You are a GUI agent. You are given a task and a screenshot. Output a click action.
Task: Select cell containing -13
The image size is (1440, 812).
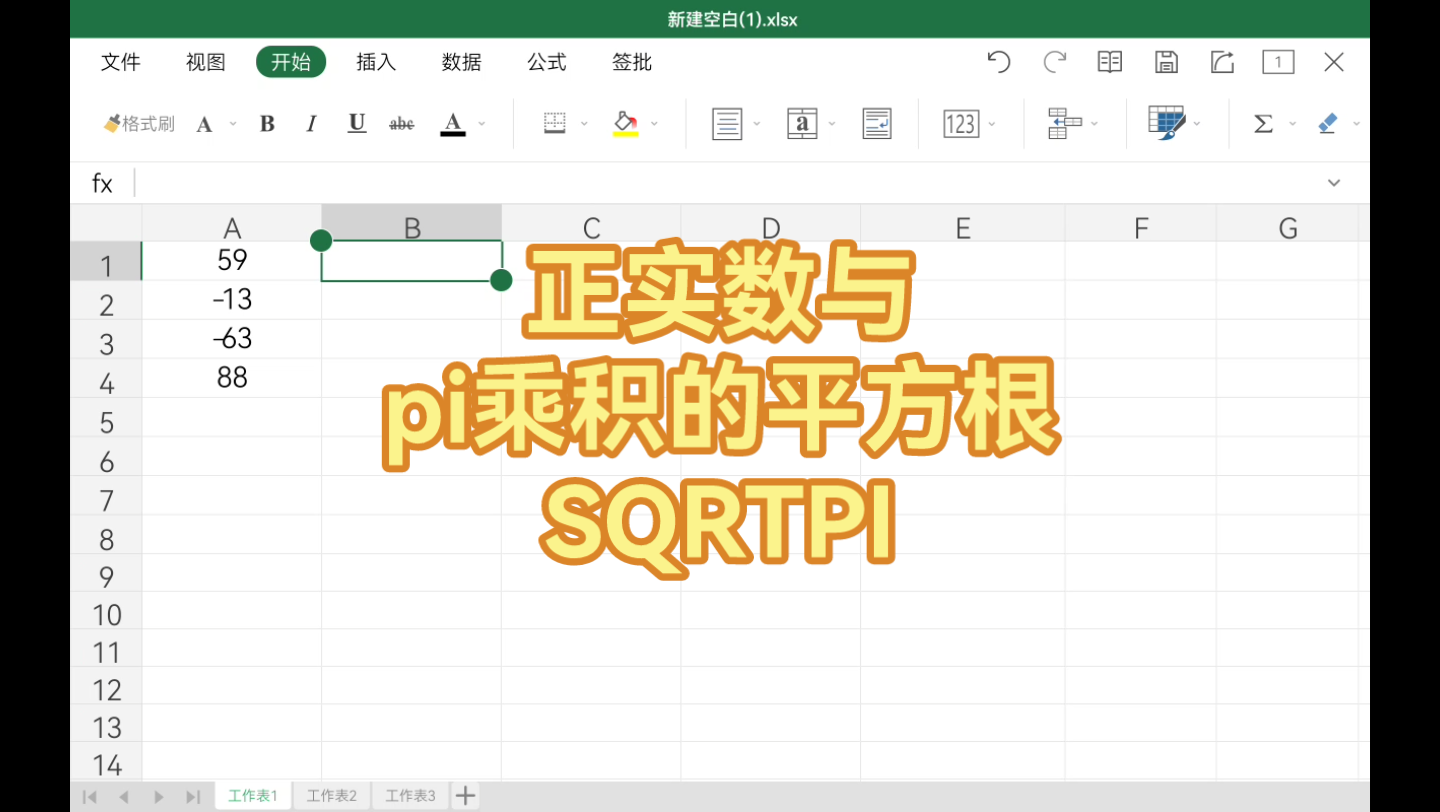tap(232, 300)
